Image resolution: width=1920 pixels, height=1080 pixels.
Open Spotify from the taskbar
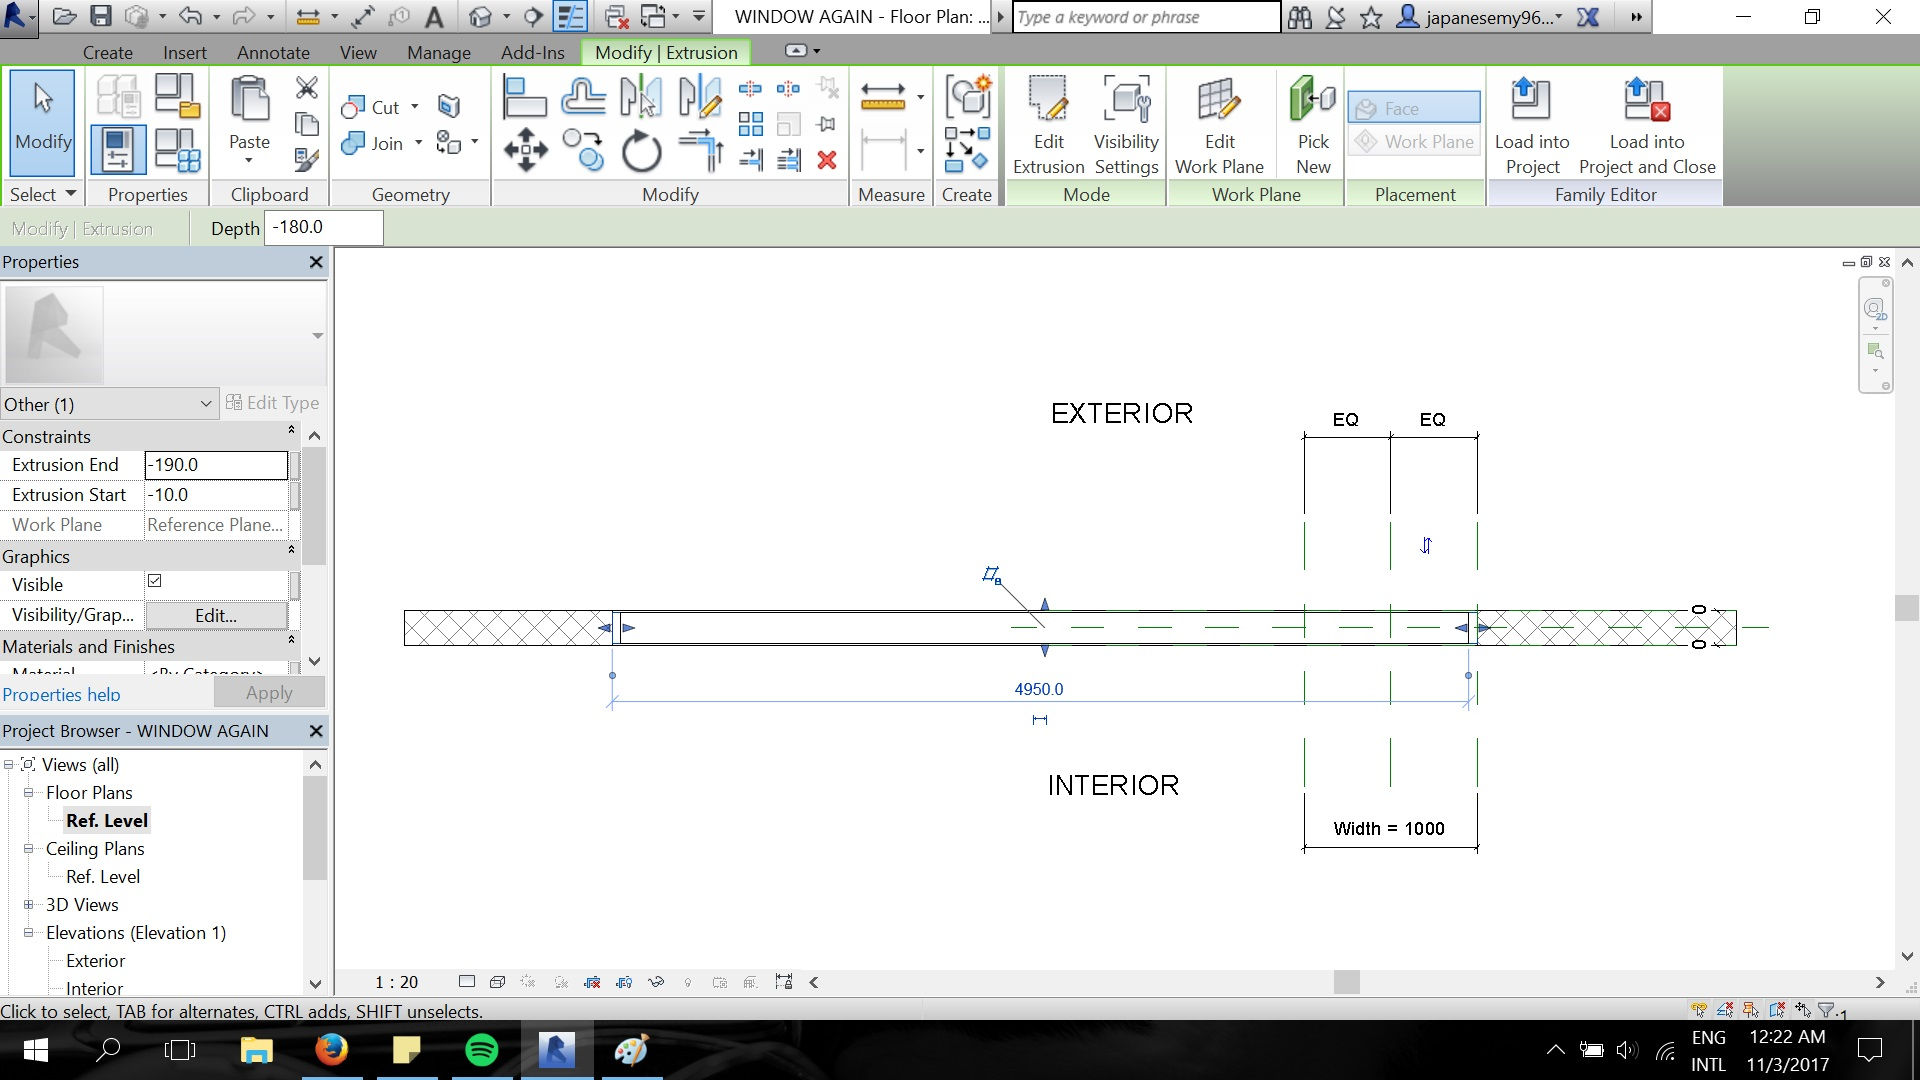(482, 1050)
